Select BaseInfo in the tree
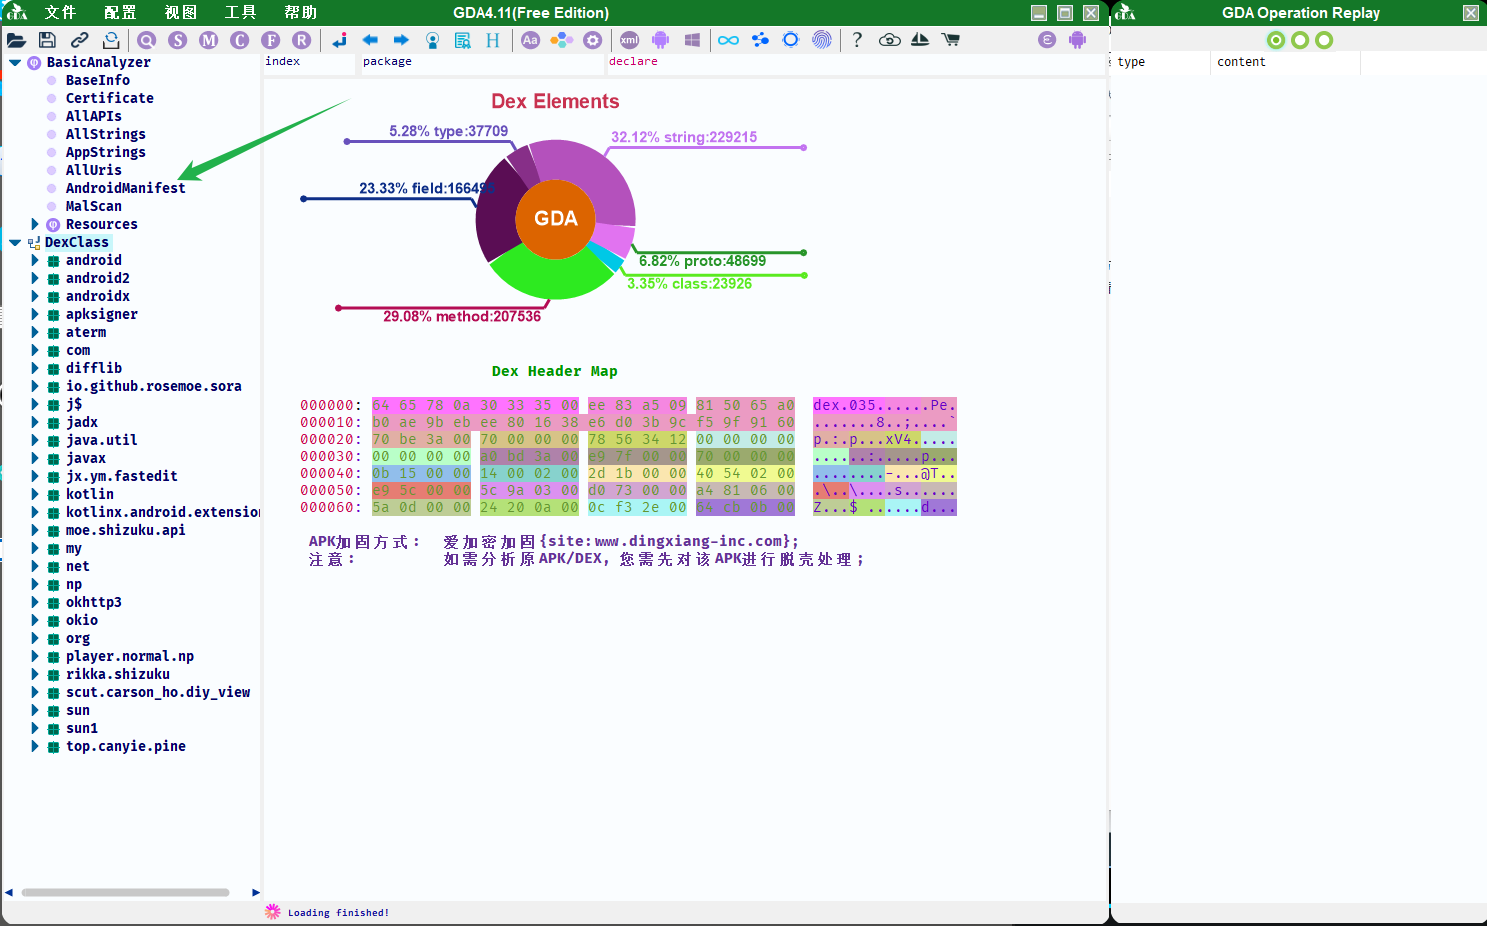This screenshot has width=1487, height=926. coord(98,80)
